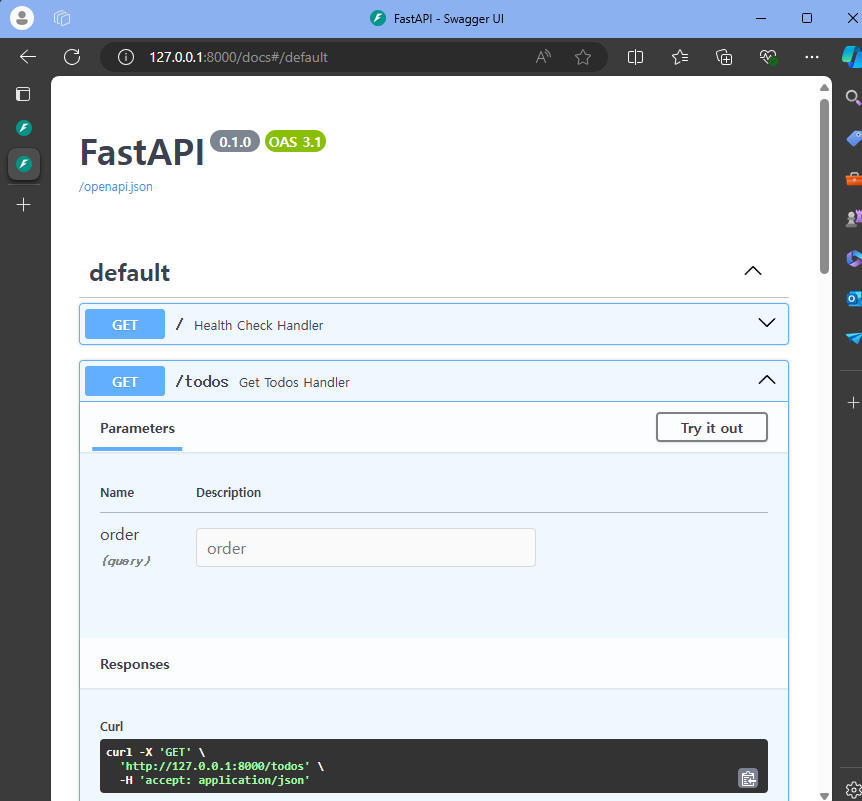Open Microsoft 365 in sidebar
Image resolution: width=862 pixels, height=801 pixels.
pyautogui.click(x=854, y=258)
